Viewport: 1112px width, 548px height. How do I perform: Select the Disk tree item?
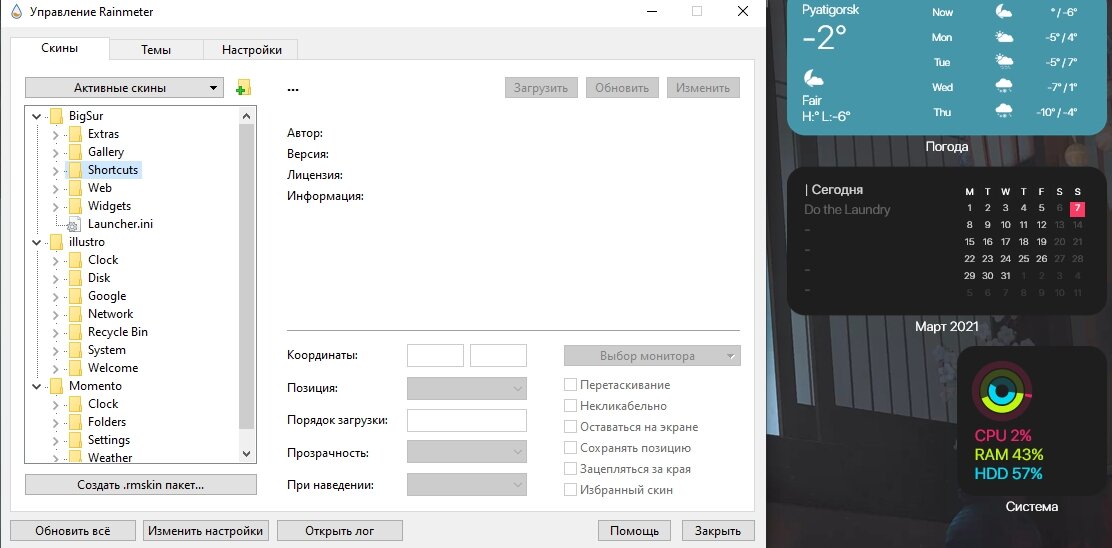coord(99,278)
